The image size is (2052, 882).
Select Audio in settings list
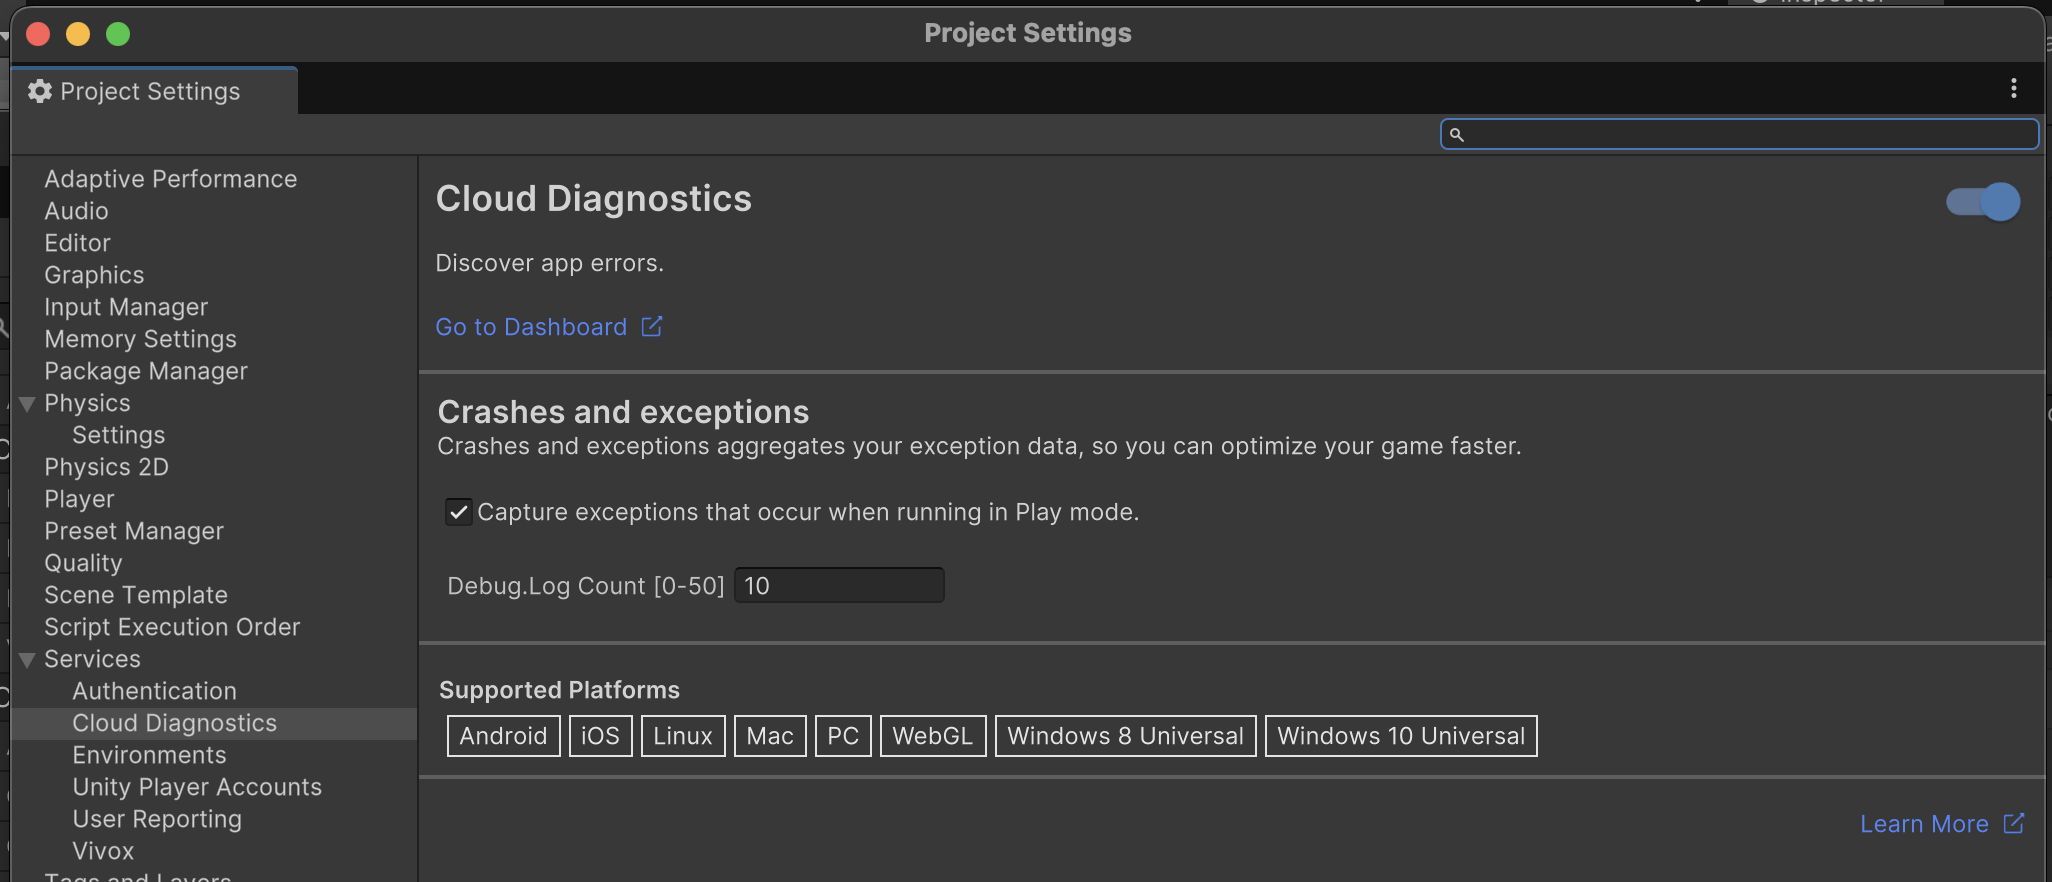point(76,211)
